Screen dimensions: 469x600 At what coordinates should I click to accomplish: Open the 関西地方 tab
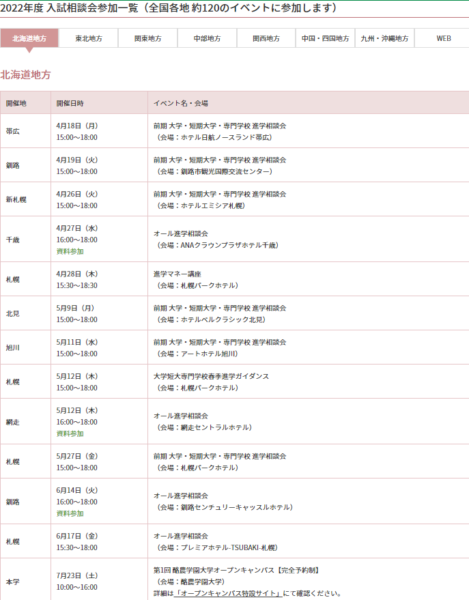pyautogui.click(x=266, y=38)
